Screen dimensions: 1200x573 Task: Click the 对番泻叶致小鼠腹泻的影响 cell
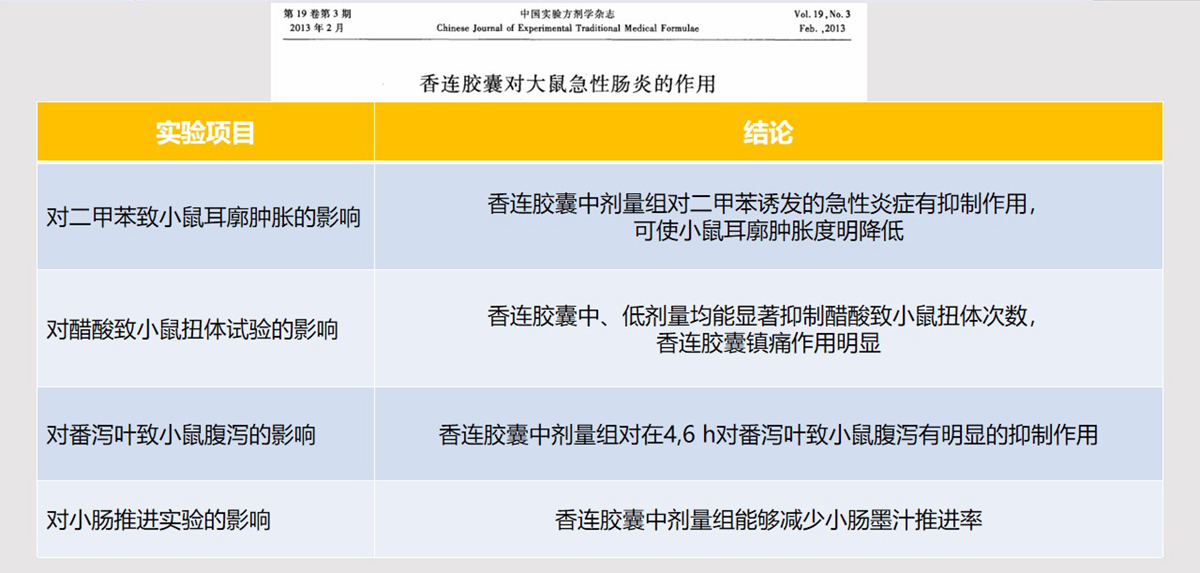tap(181, 435)
